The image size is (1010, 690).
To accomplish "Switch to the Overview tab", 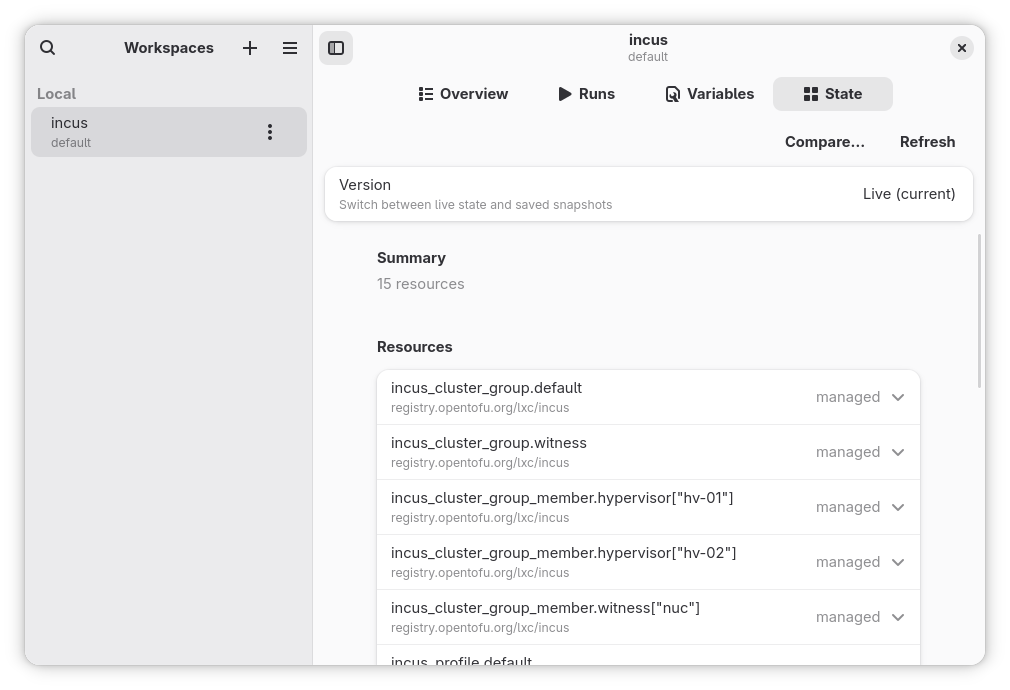I will 463,94.
